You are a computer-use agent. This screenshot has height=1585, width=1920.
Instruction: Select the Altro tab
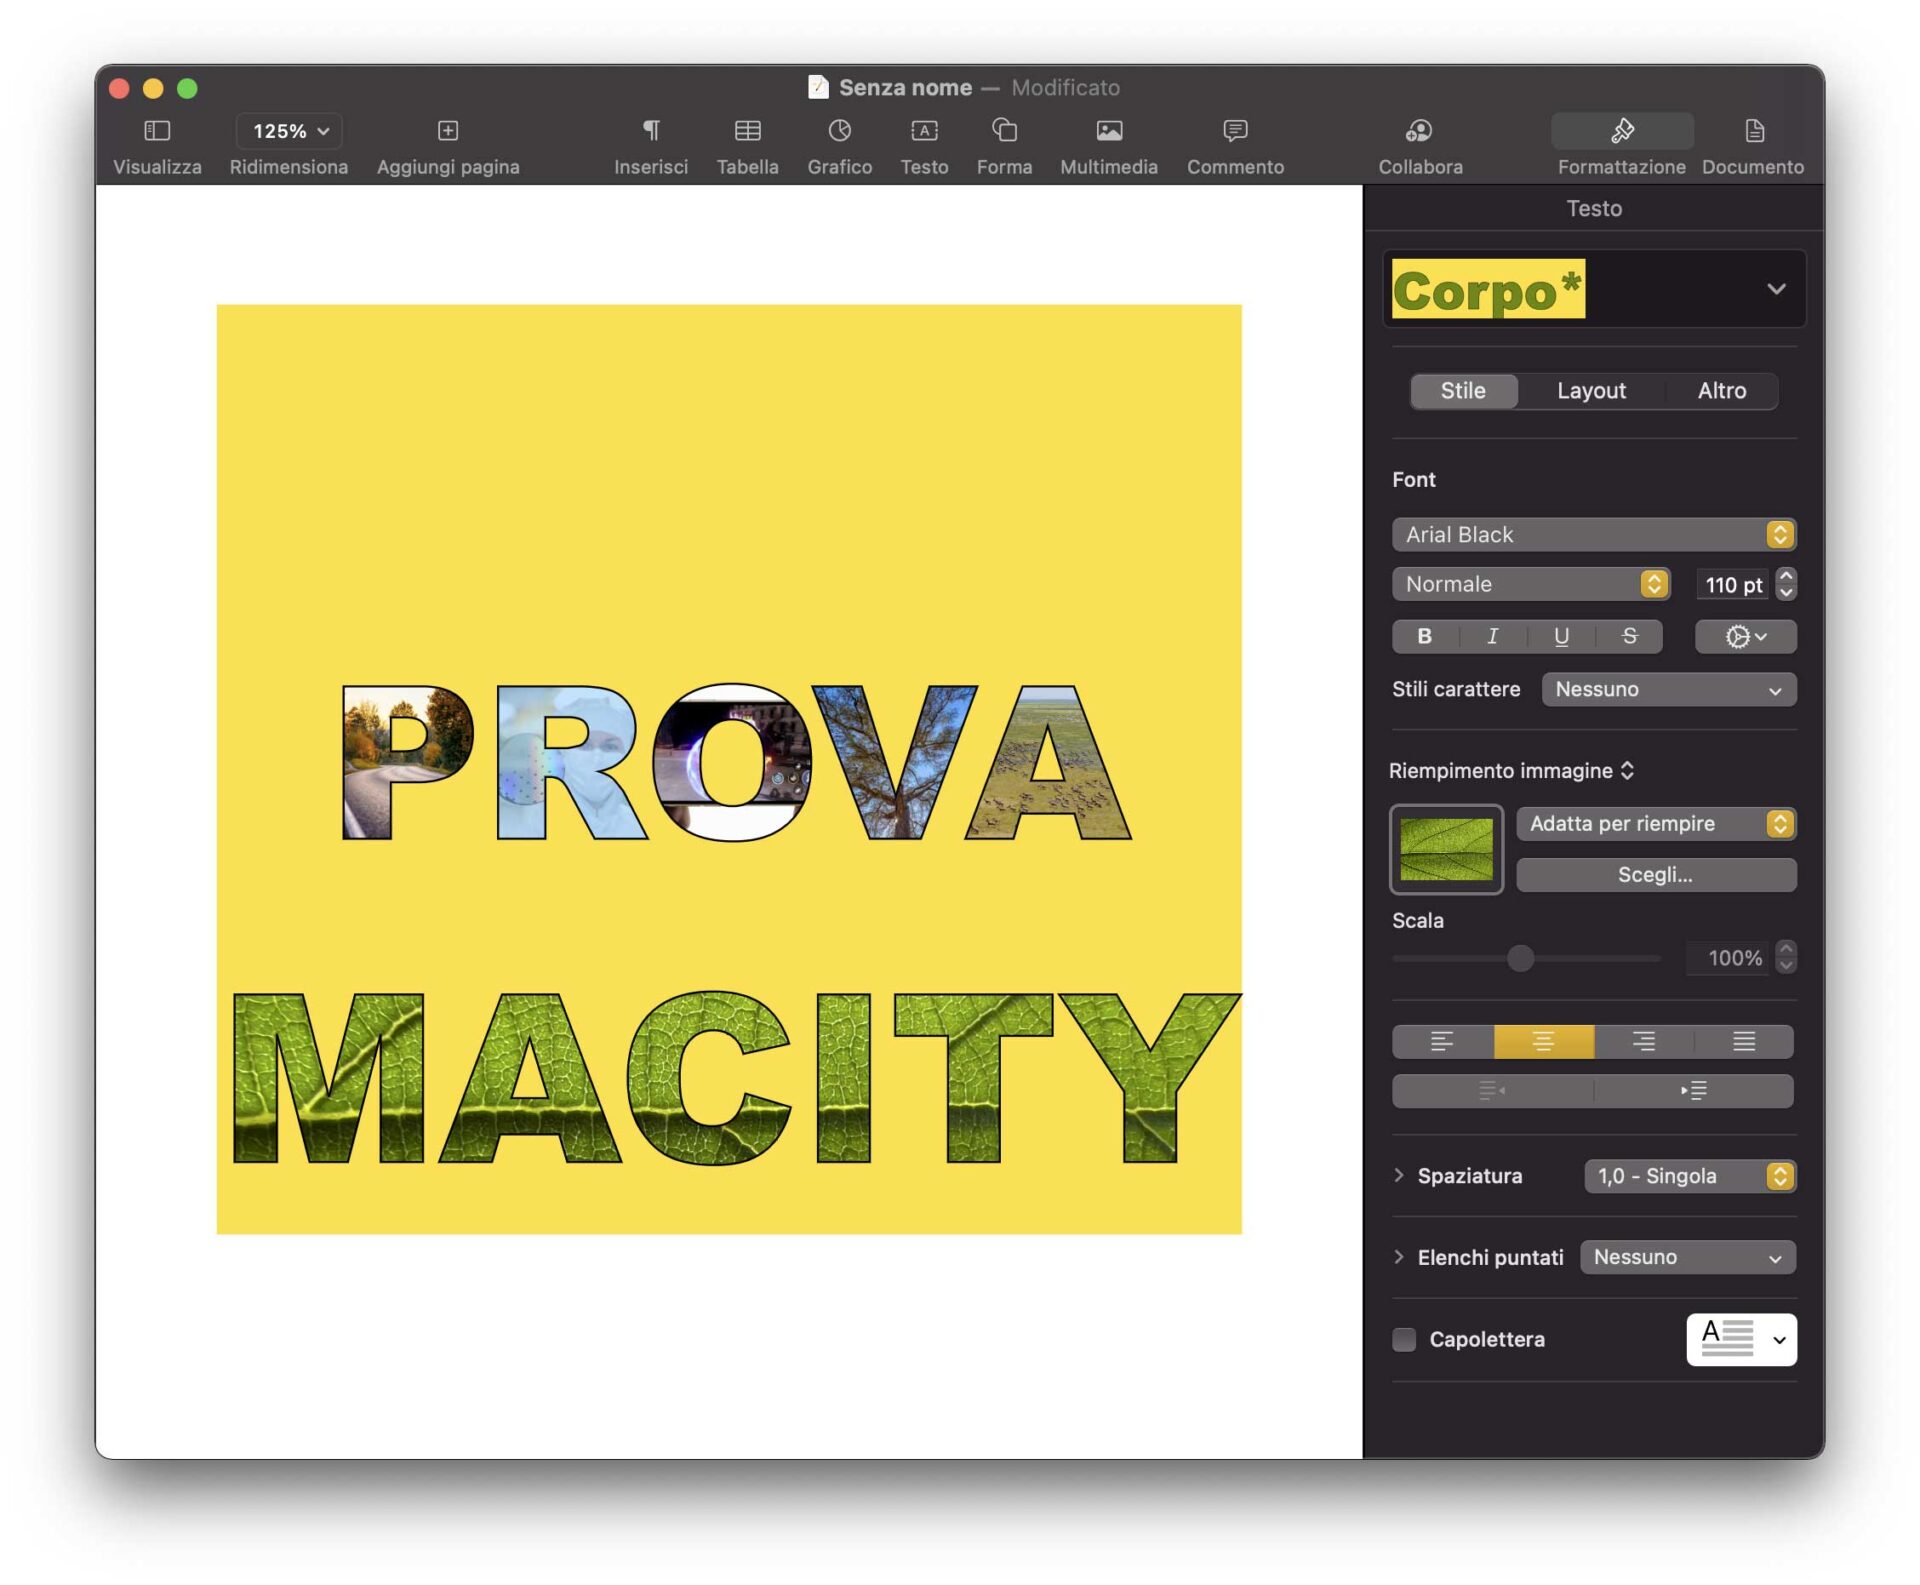[x=1722, y=391]
